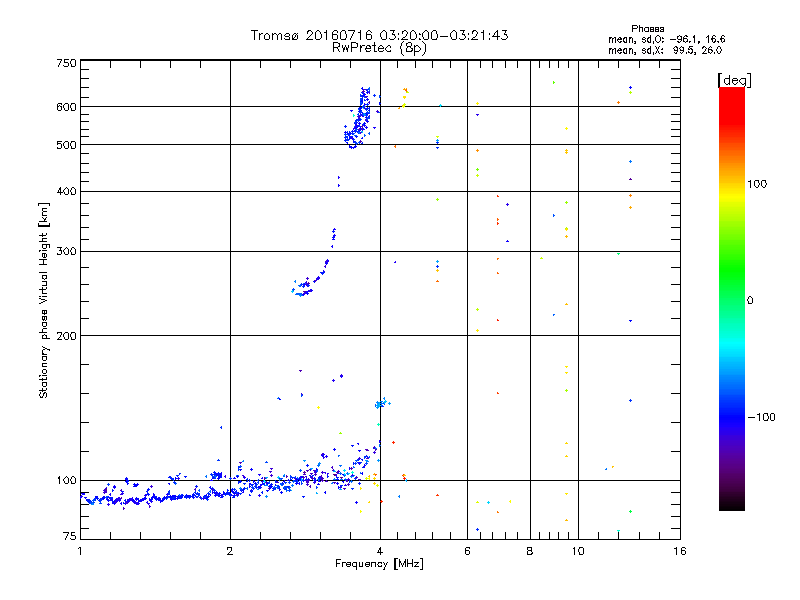Click the y-axis tick value '600'
800x600 pixels.
point(66,107)
